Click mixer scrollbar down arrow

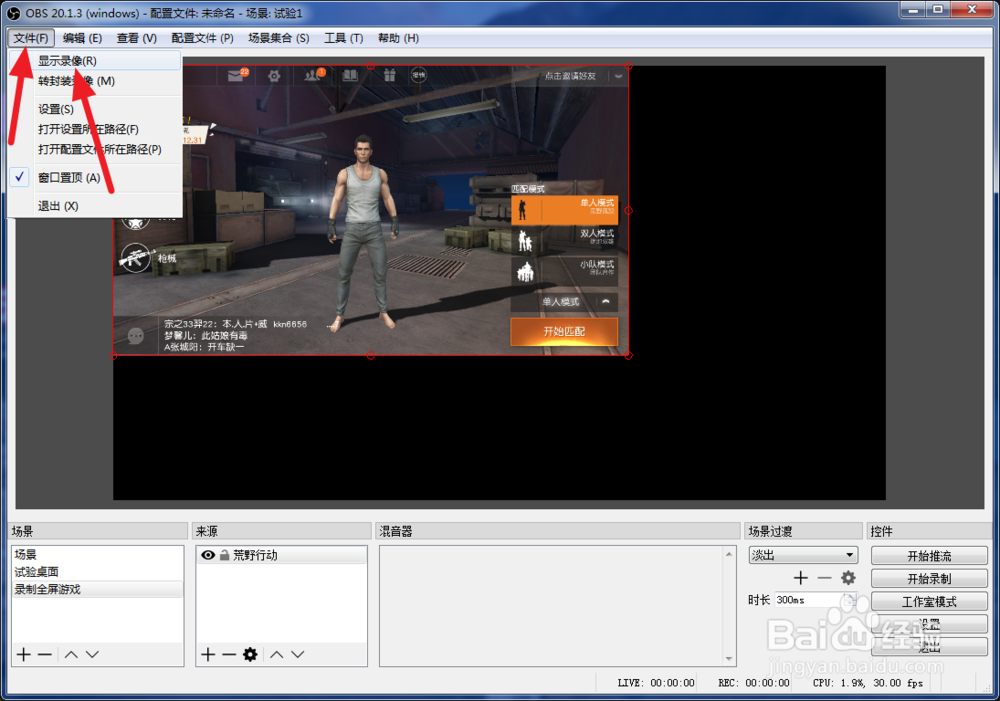[x=729, y=659]
